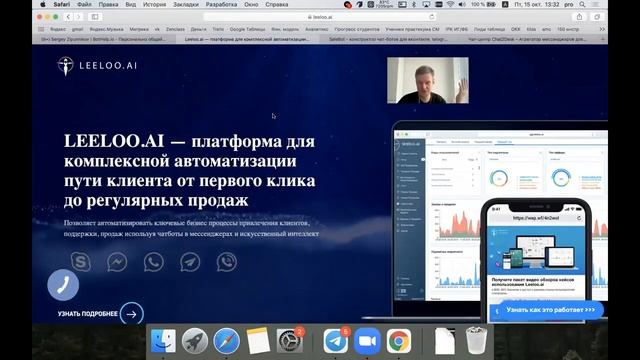Open the Яндекс.Музыка bookmark
The width and height of the screenshot is (640, 360).
pos(106,29)
